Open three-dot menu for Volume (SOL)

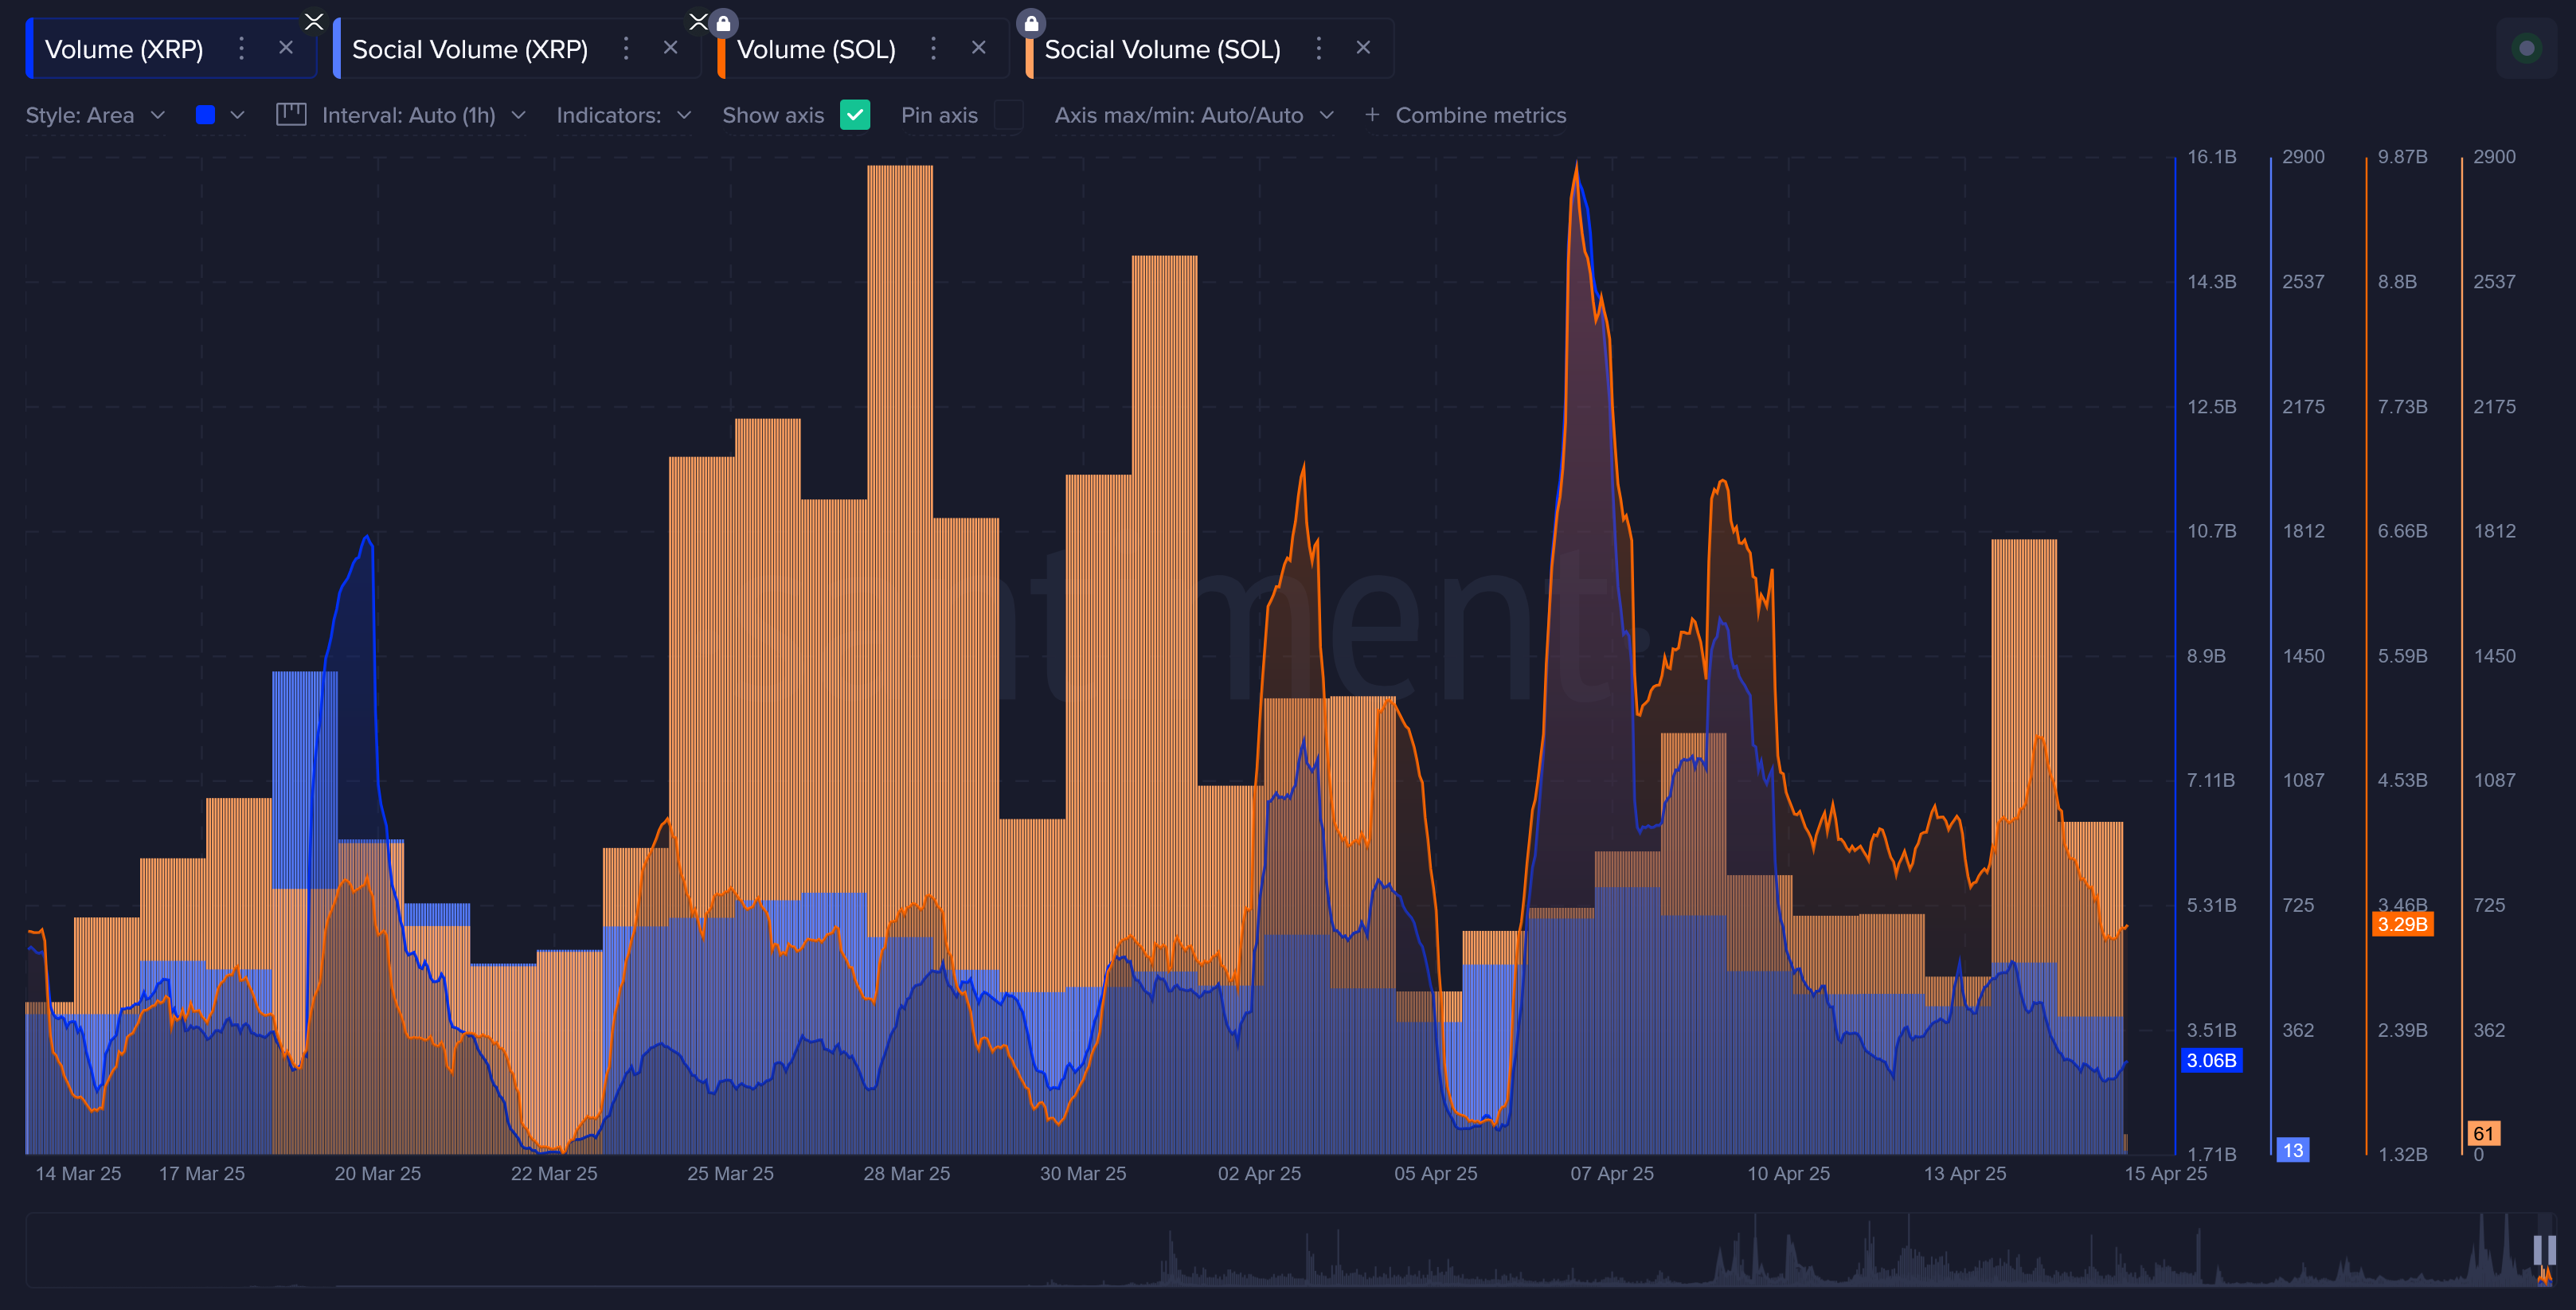[x=933, y=48]
